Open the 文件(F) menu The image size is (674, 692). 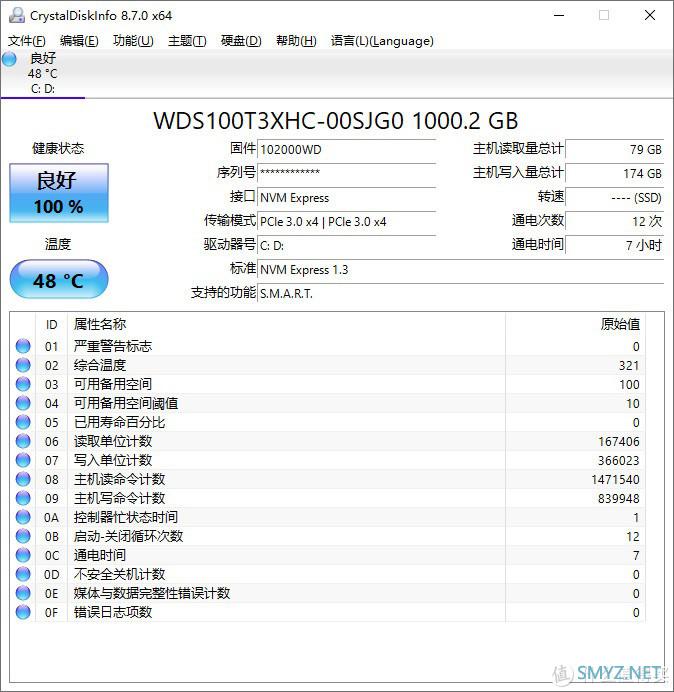[26, 41]
